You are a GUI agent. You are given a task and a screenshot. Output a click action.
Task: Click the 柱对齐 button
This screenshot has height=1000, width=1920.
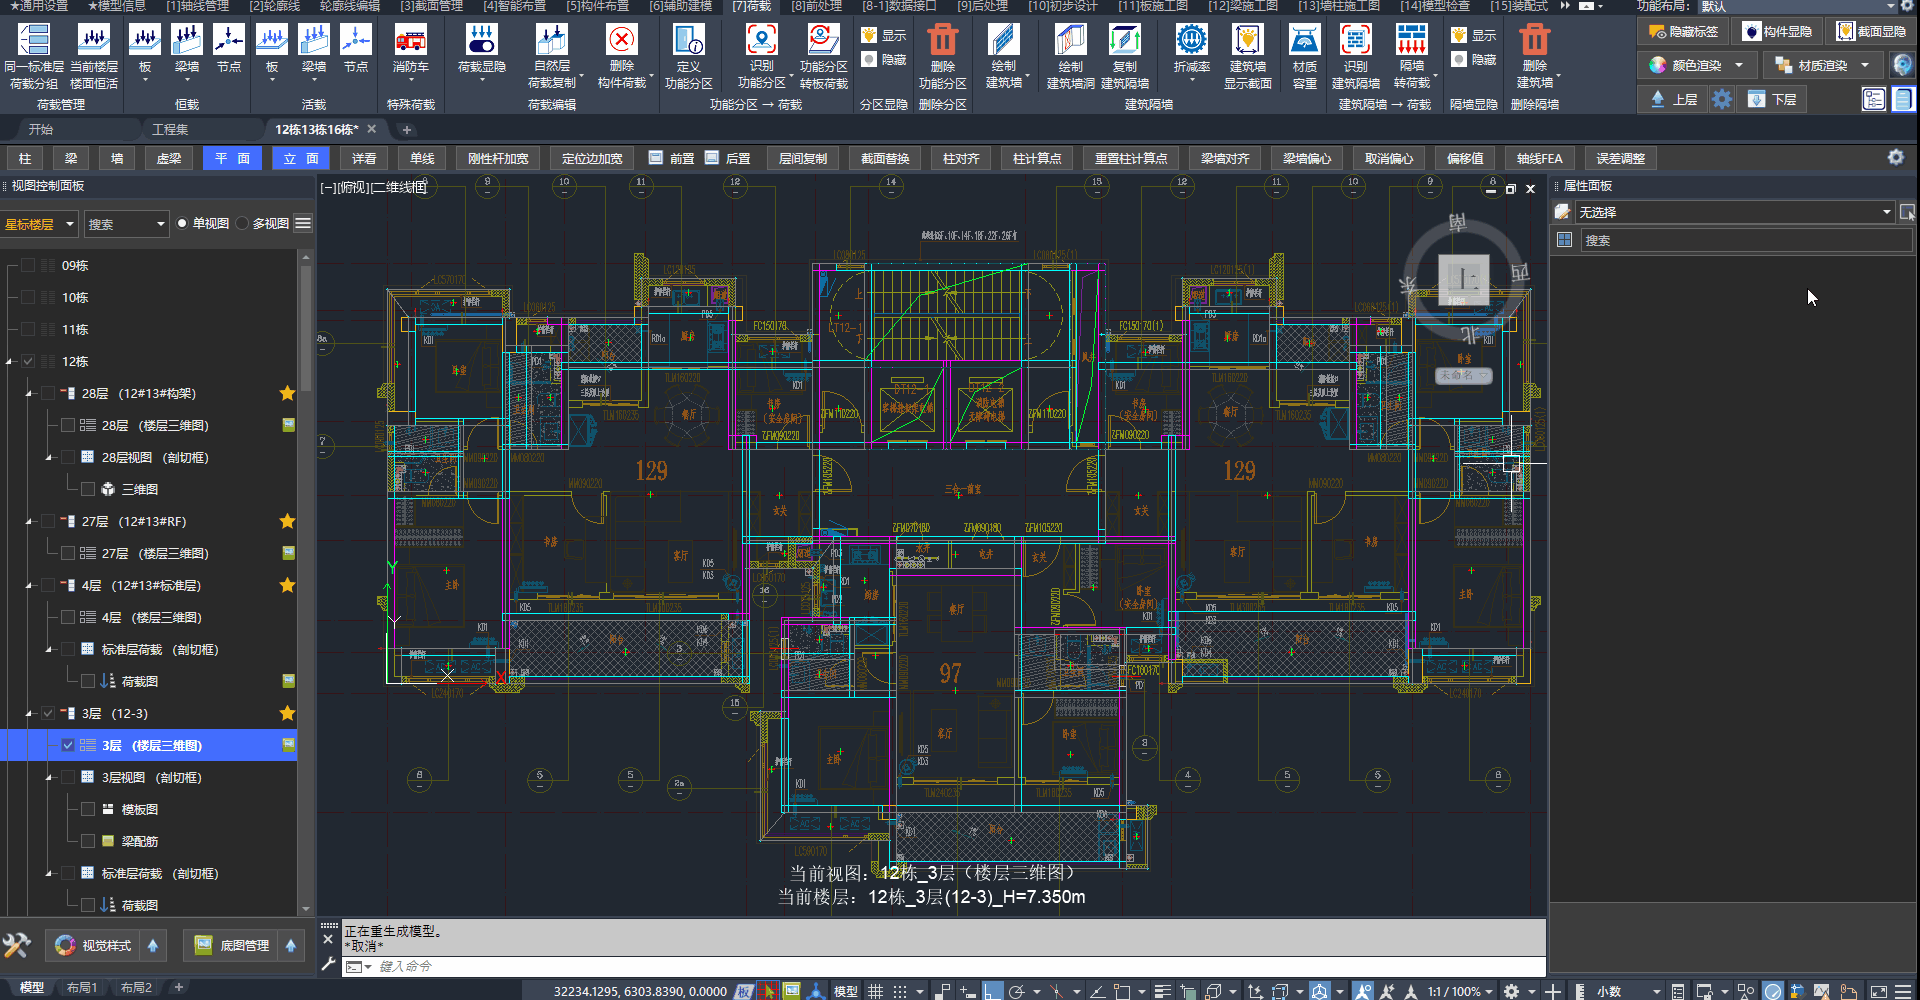tap(961, 159)
